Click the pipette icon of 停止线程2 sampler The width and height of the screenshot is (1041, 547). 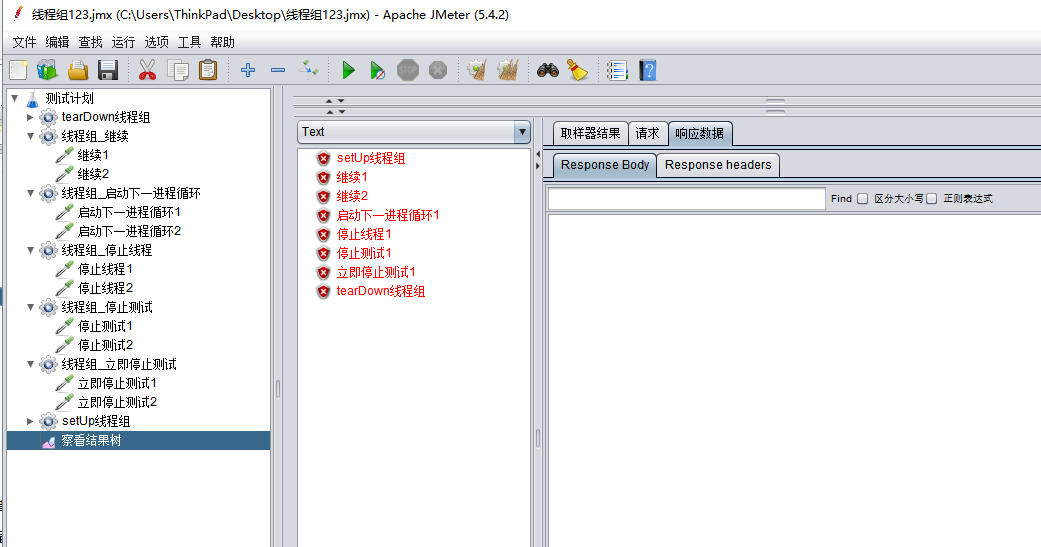(64, 288)
